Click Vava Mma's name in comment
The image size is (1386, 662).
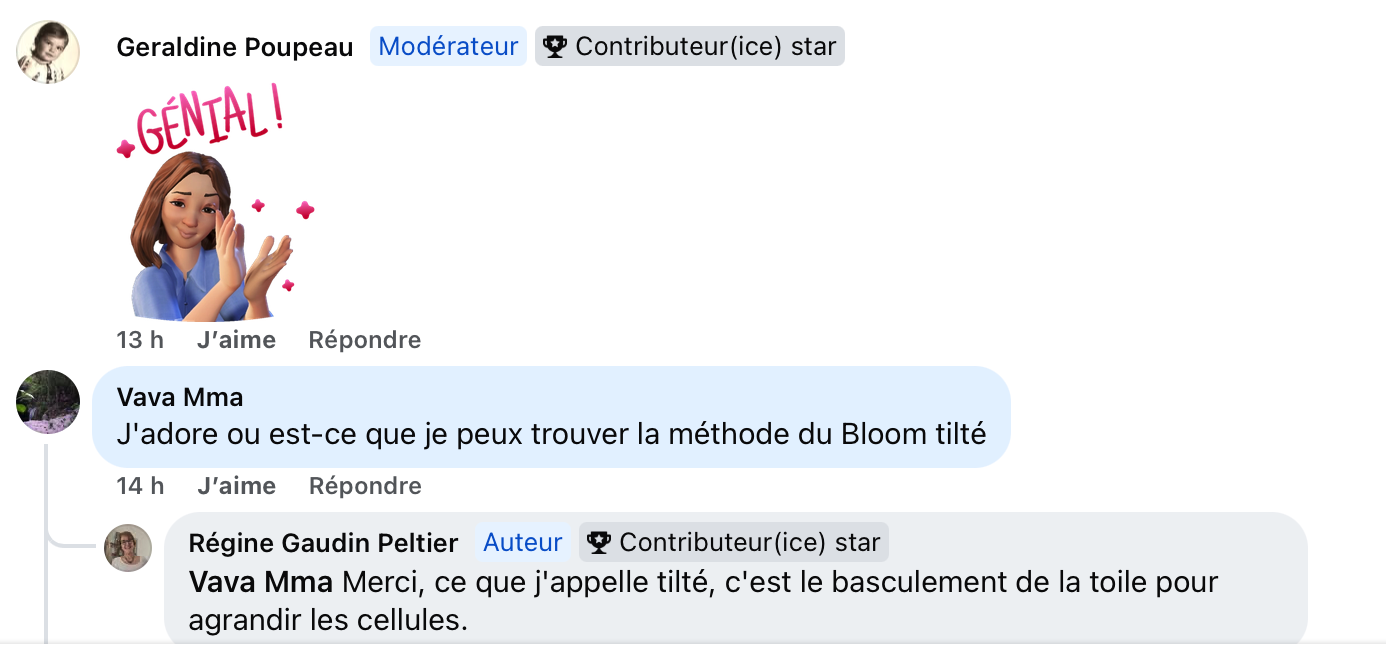click(180, 397)
